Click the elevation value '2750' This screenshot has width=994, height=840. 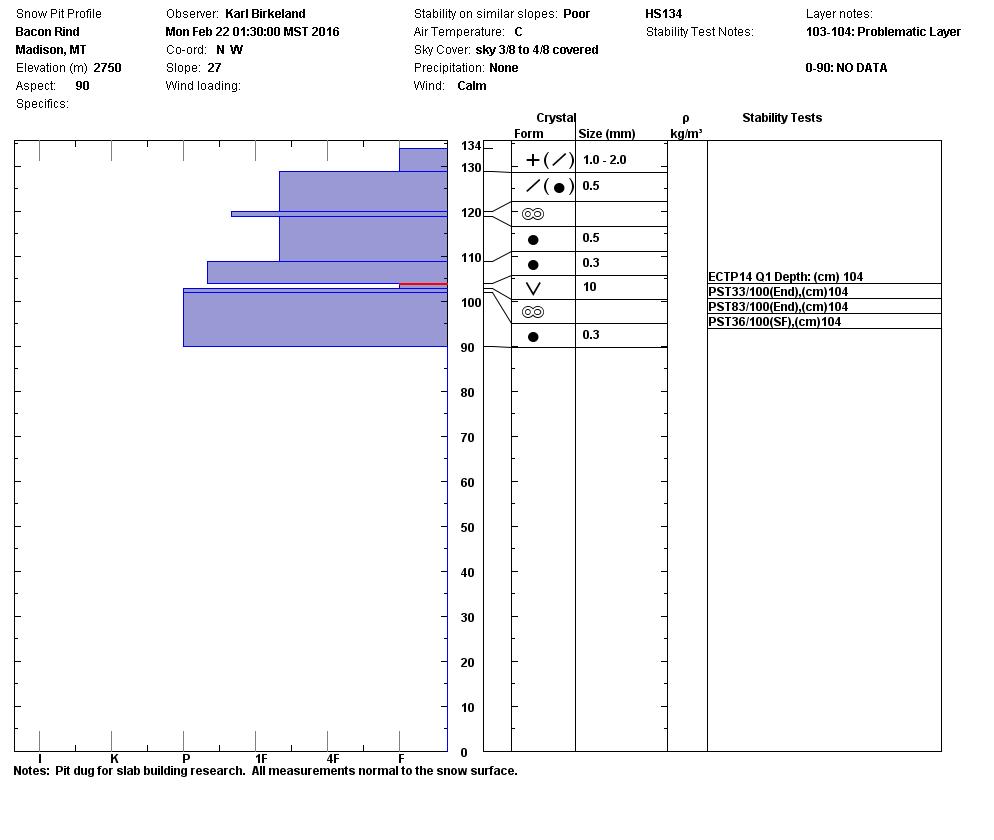pos(107,68)
